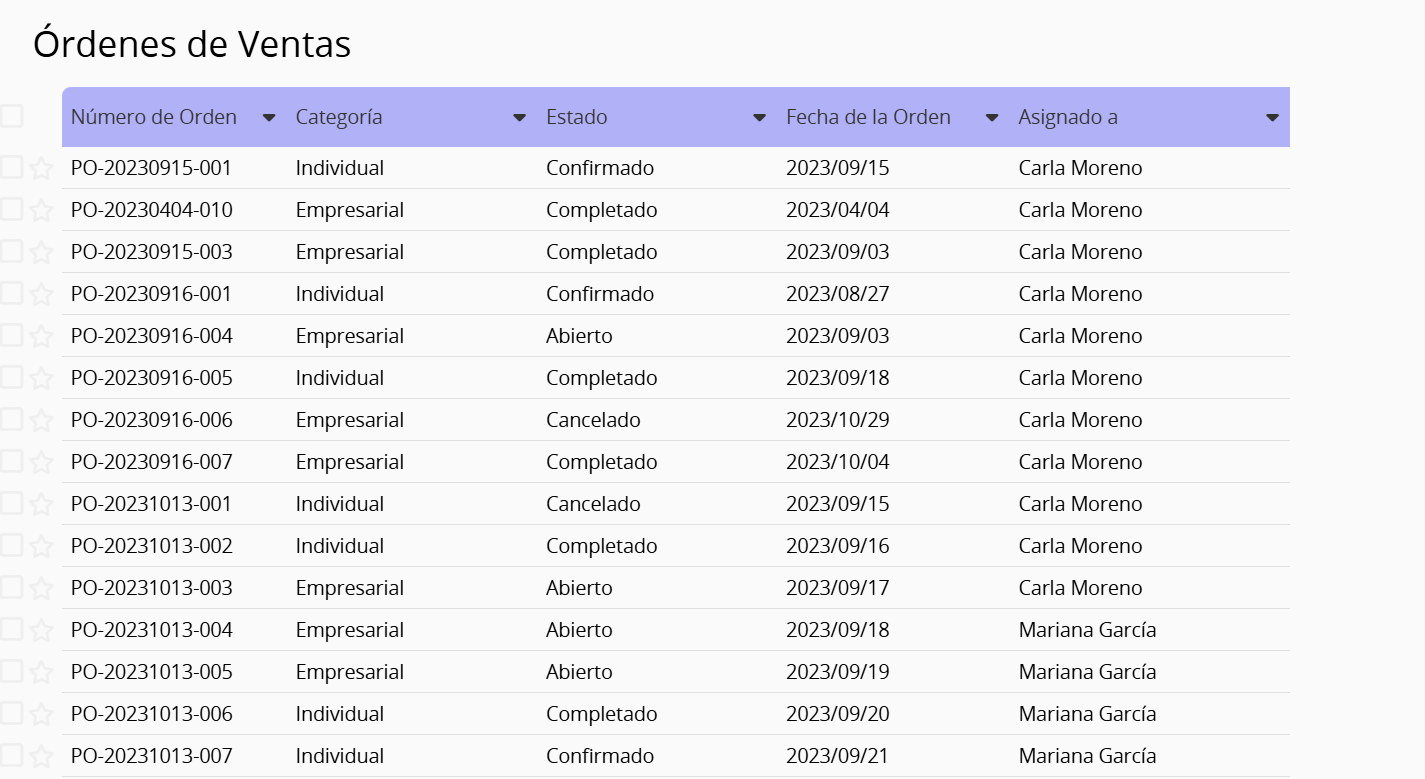Click the PO-20230916-005 order number cell
The image size is (1425, 779).
(151, 378)
